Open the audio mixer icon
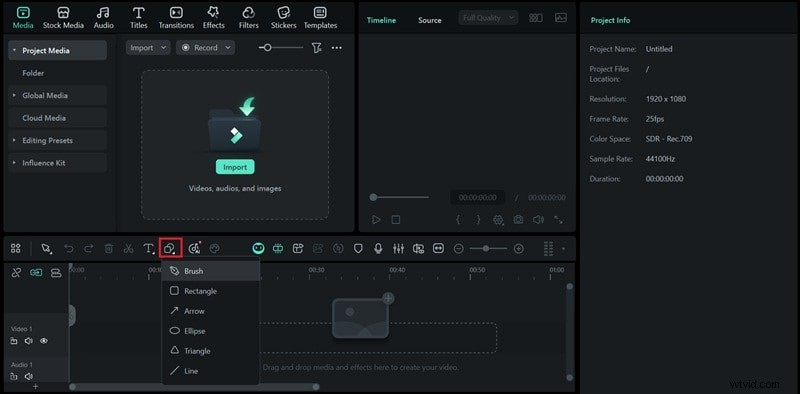This screenshot has height=394, width=800. point(398,249)
